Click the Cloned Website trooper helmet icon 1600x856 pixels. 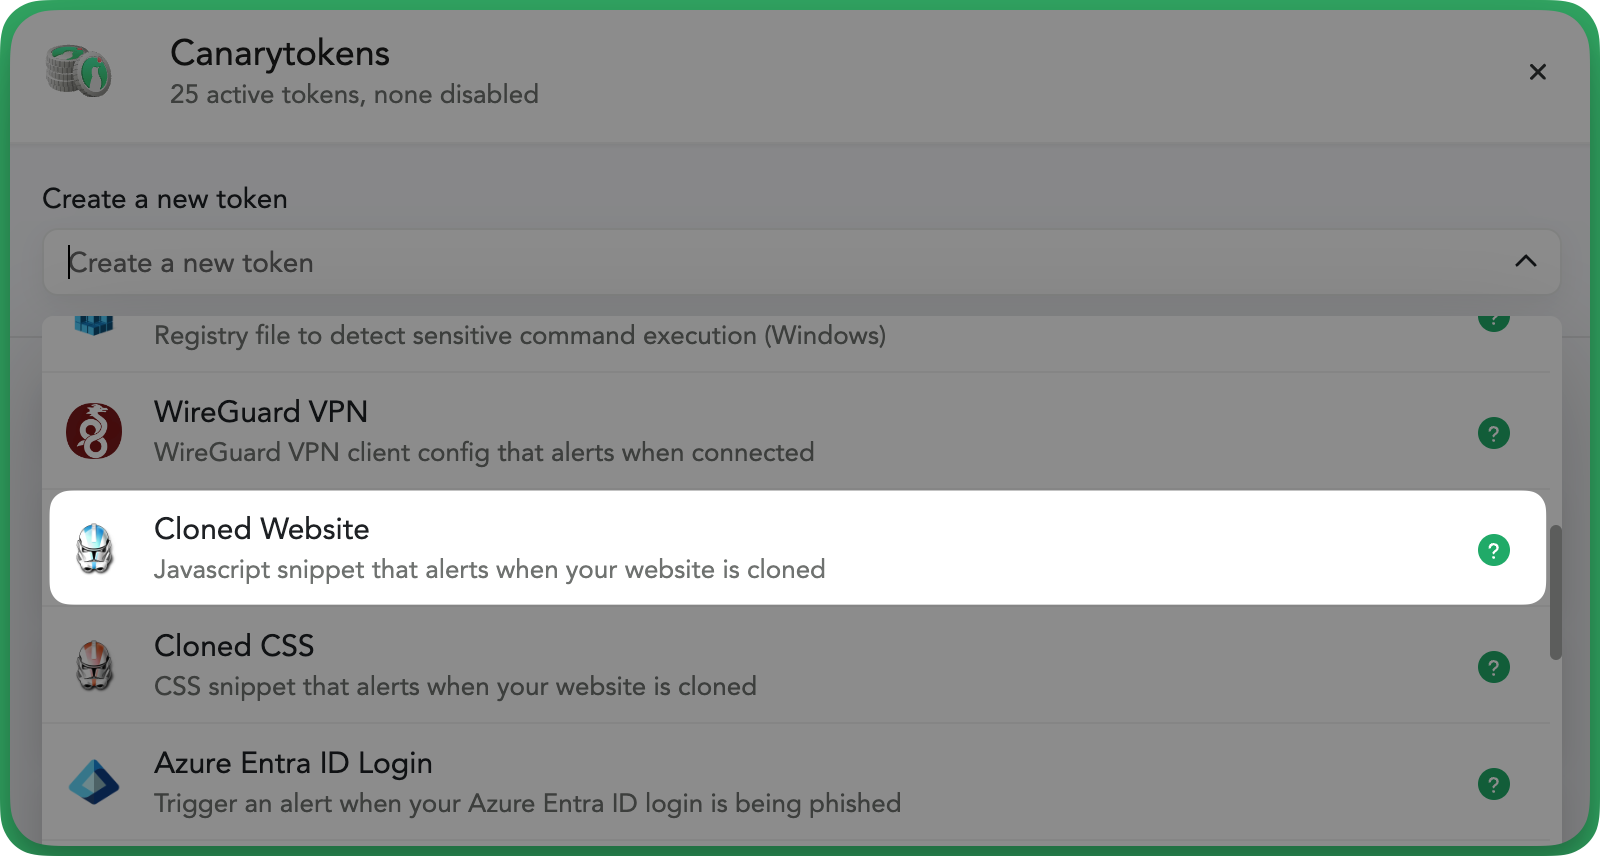pos(95,548)
